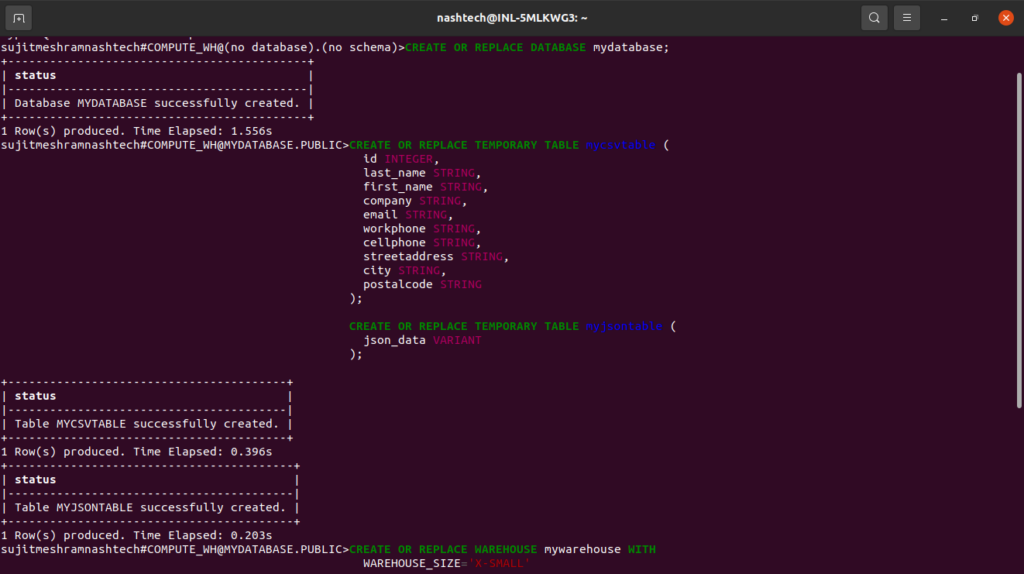
Task: Minimize the terminal window
Action: (x=944, y=18)
